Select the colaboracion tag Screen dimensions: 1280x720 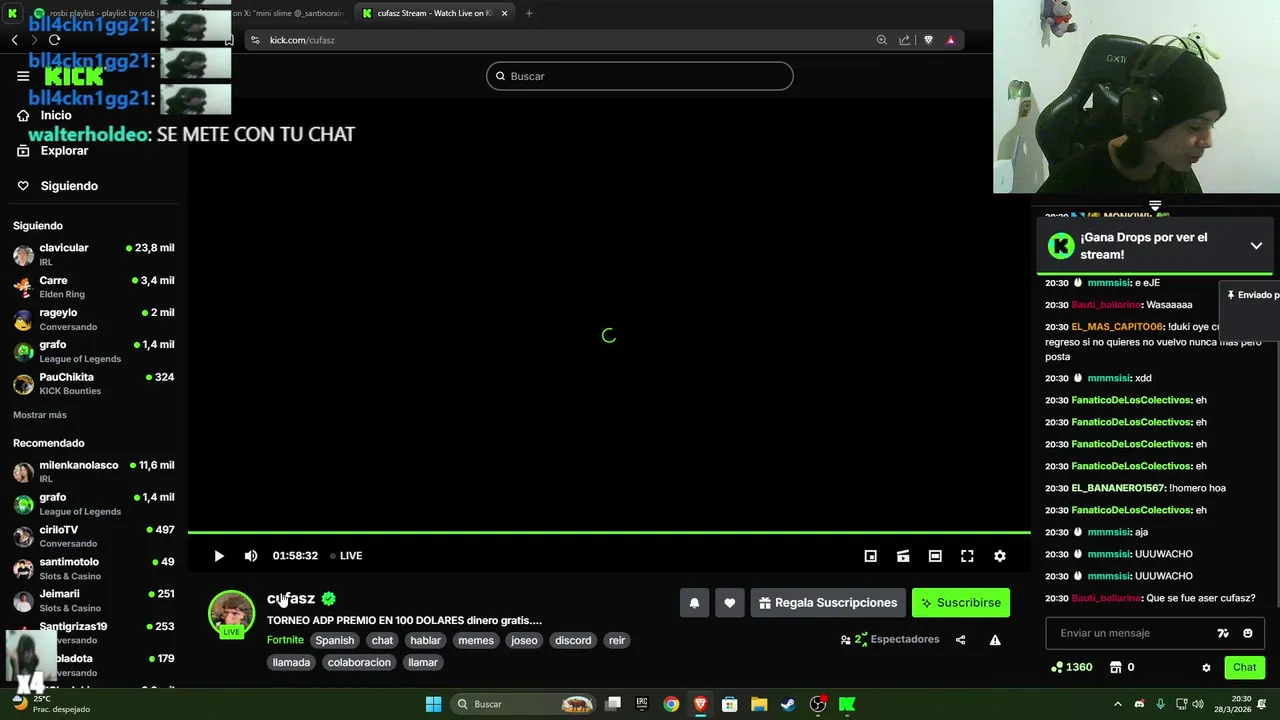click(359, 662)
